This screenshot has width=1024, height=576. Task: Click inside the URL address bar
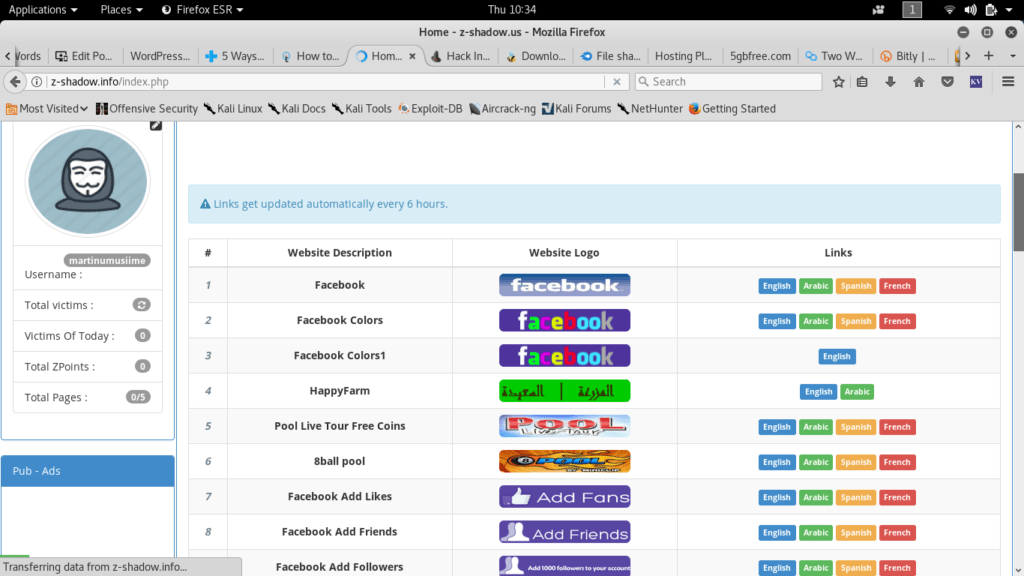tap(327, 82)
